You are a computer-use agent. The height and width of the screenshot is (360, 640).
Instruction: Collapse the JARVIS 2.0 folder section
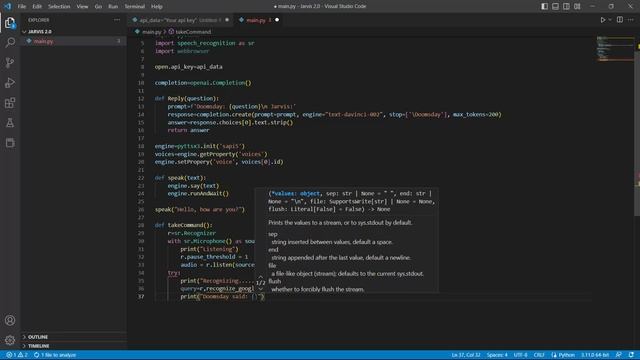[74, 31]
